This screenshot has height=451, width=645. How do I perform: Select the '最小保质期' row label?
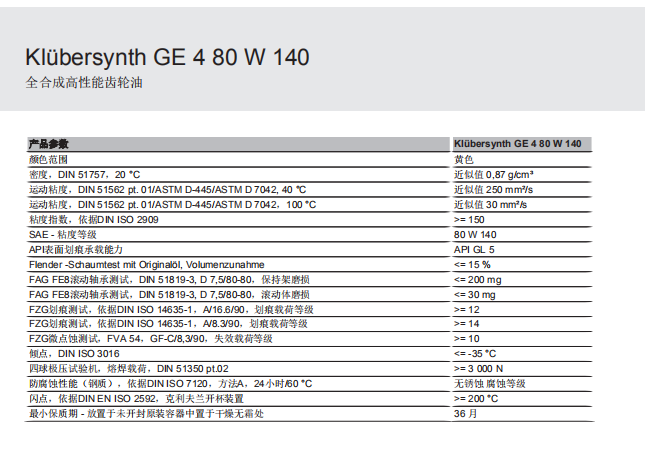pyautogui.click(x=146, y=414)
